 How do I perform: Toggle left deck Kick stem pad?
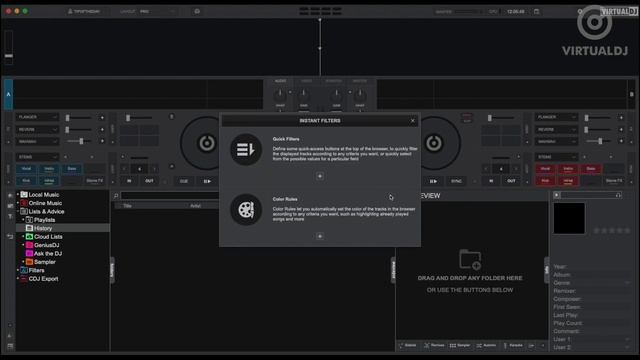click(x=26, y=180)
